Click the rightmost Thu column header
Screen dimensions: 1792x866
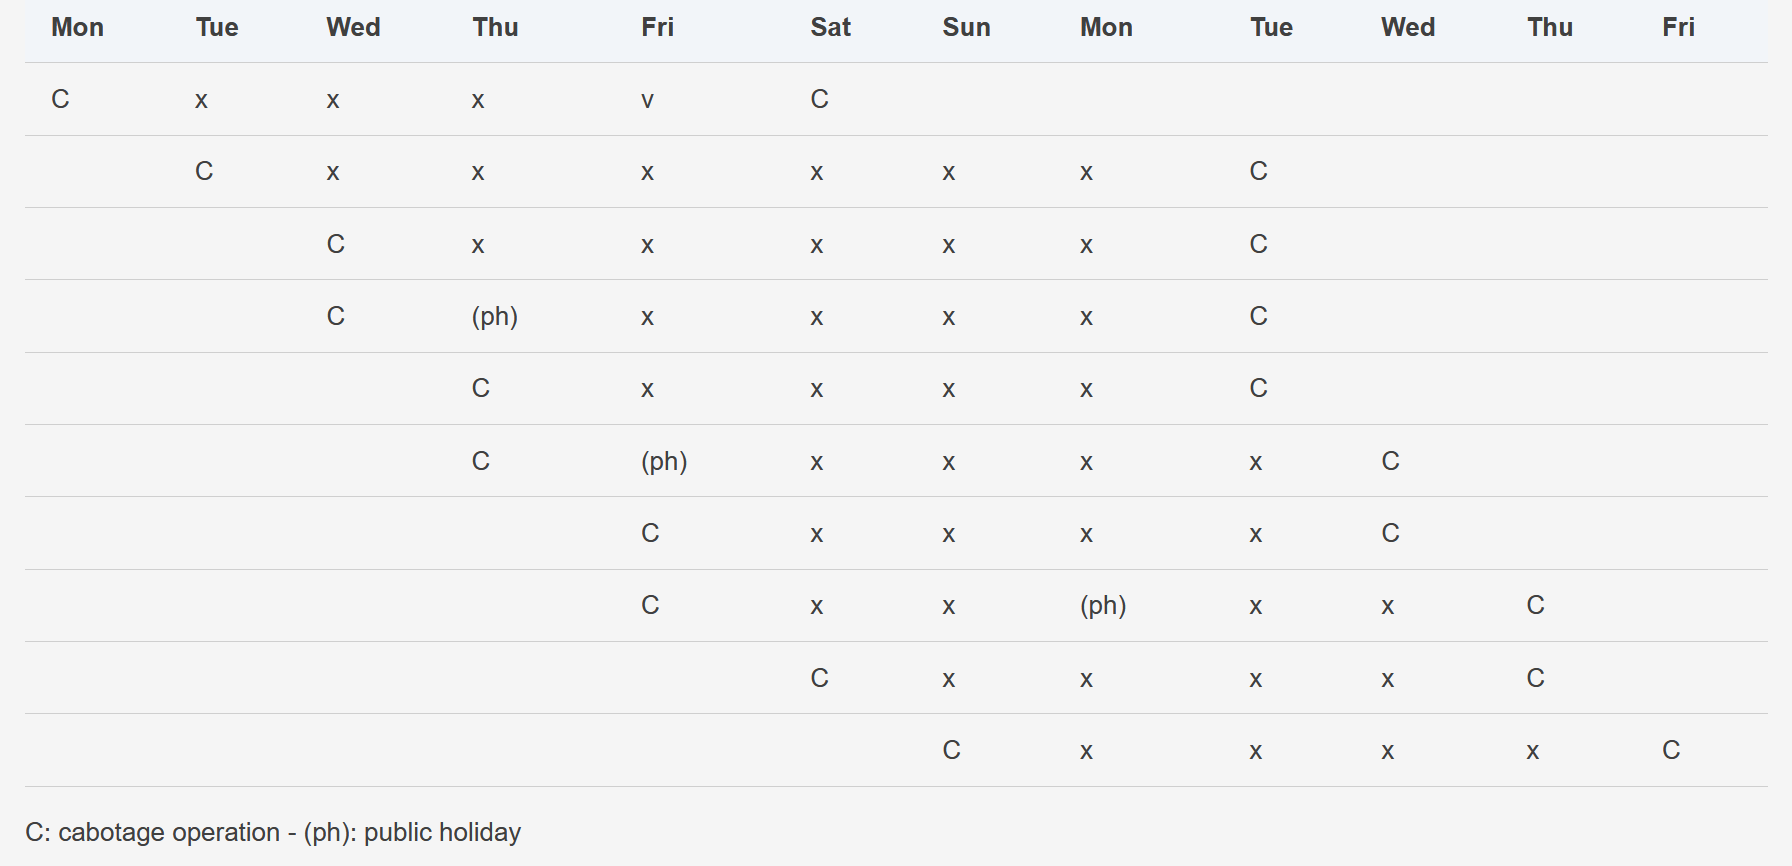(1549, 27)
